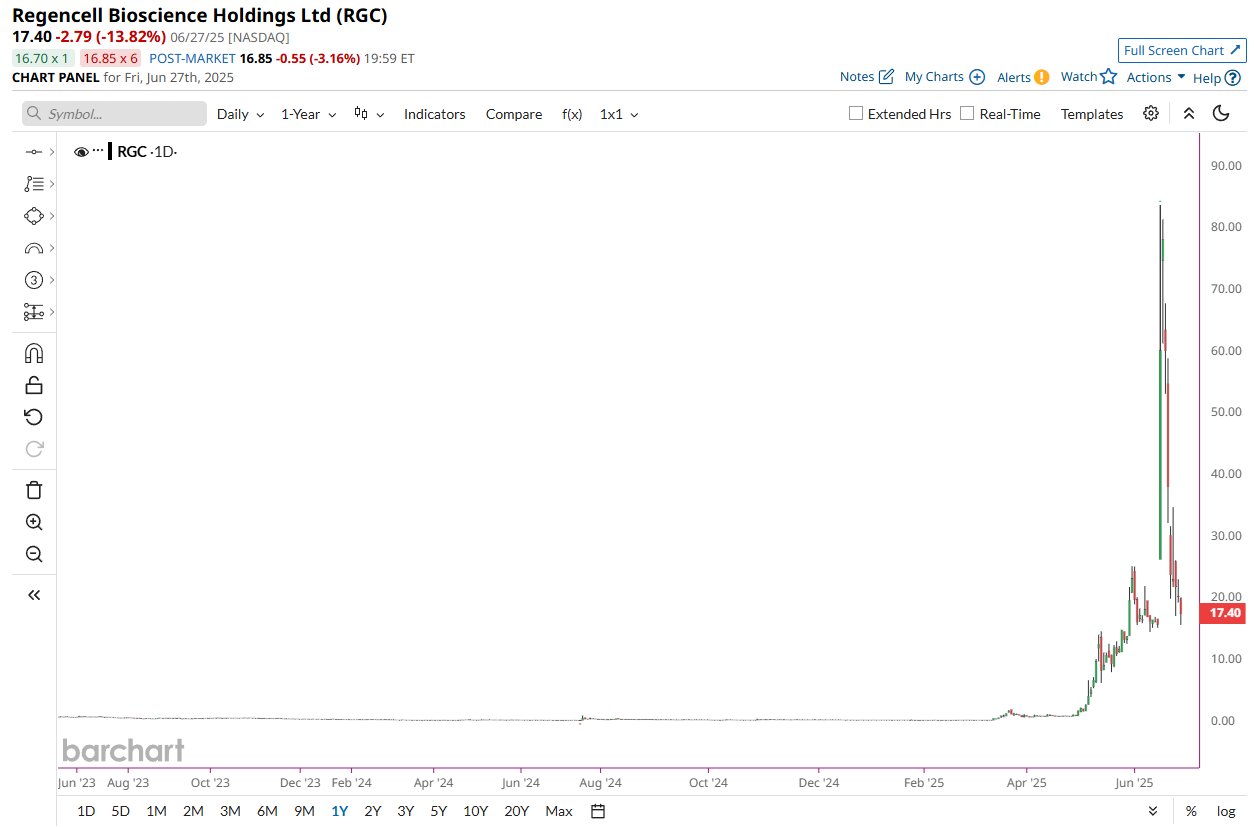This screenshot has height=827, width=1256.
Task: Add chart to My Charts plus icon
Action: [x=977, y=77]
